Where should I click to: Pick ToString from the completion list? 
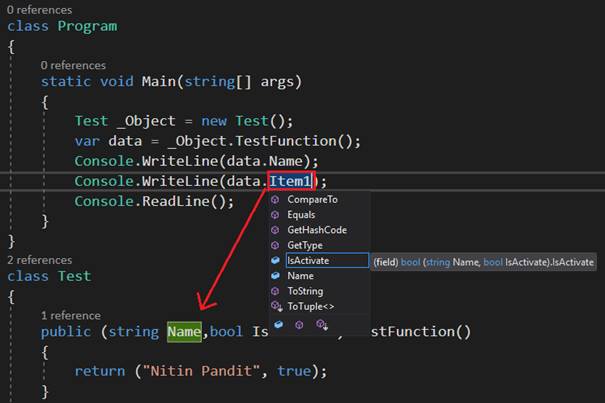tap(305, 291)
